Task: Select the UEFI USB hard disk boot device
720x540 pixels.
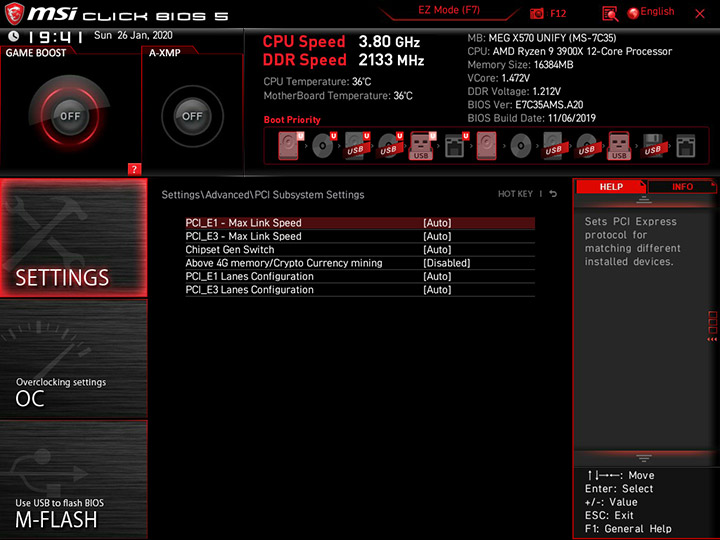Action: click(357, 146)
